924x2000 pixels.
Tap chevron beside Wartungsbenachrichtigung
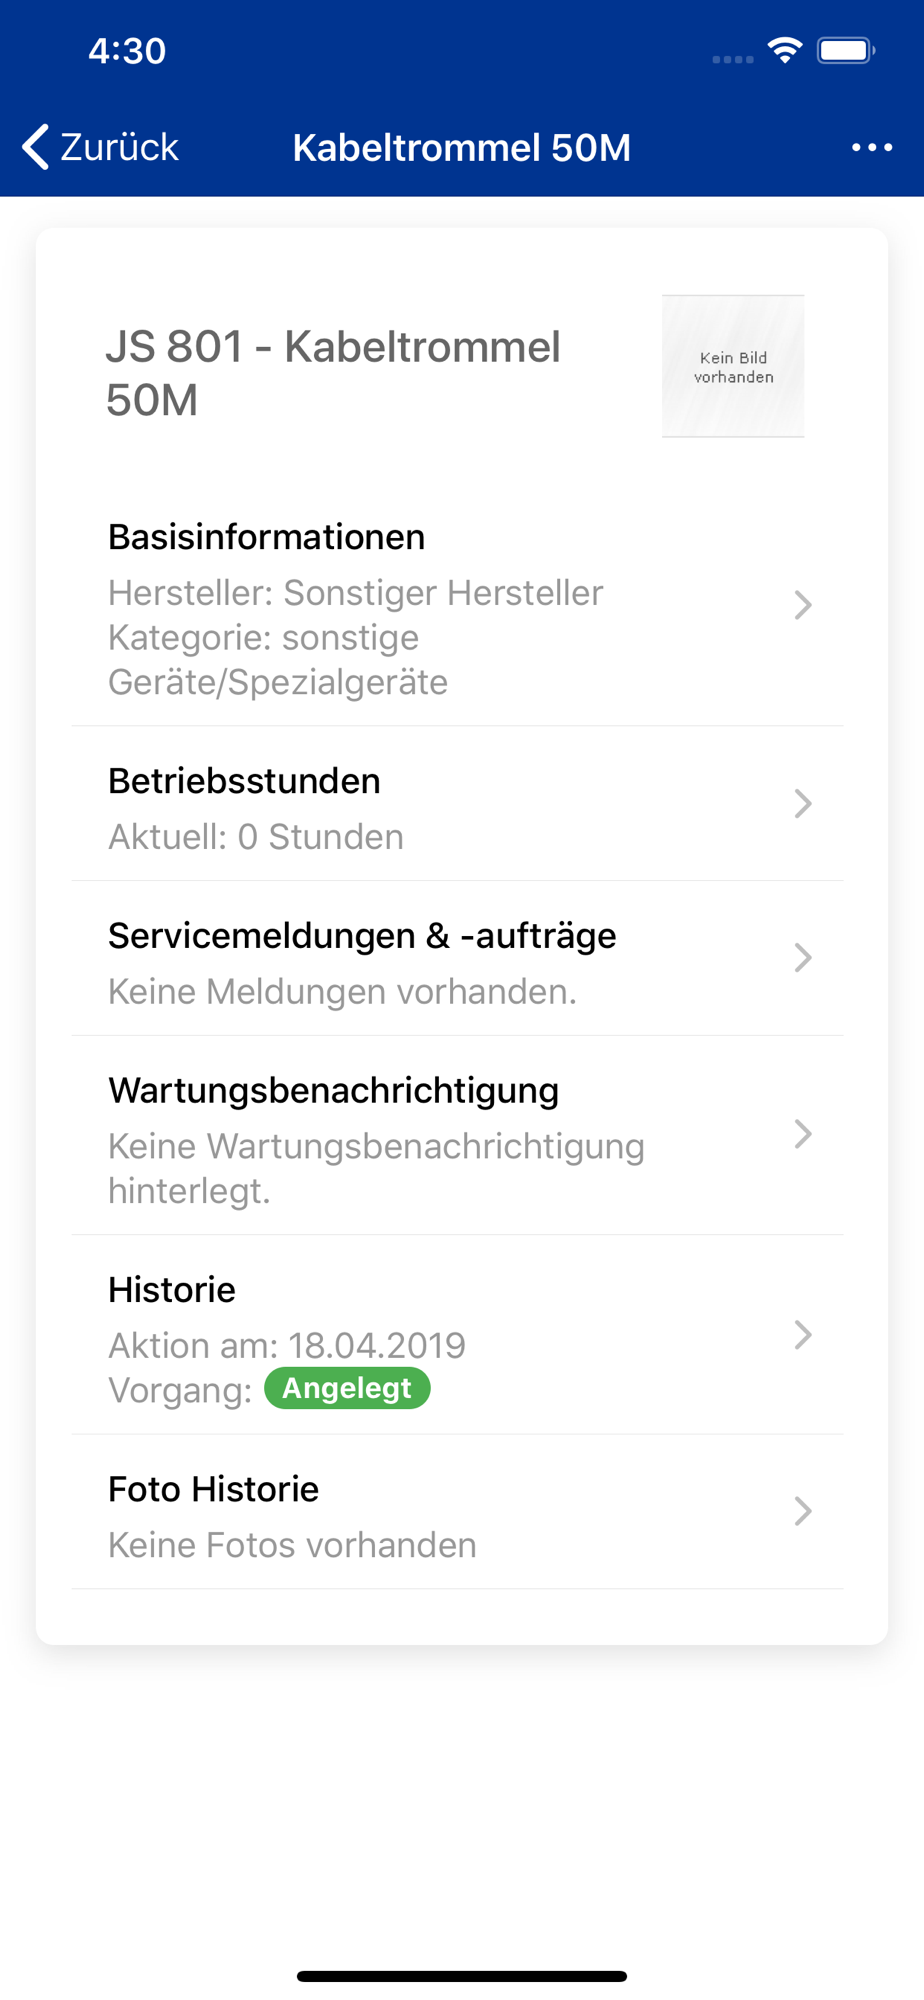pos(802,1134)
